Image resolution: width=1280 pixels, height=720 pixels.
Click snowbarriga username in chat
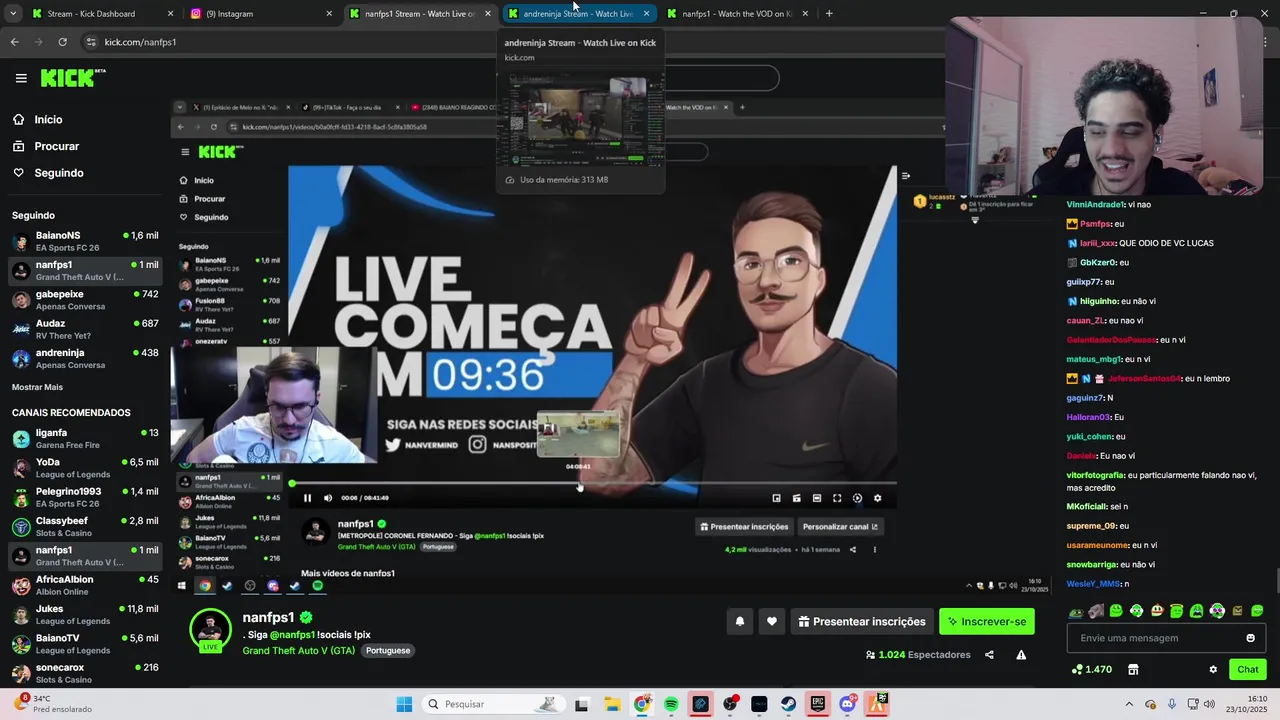tap(1092, 565)
